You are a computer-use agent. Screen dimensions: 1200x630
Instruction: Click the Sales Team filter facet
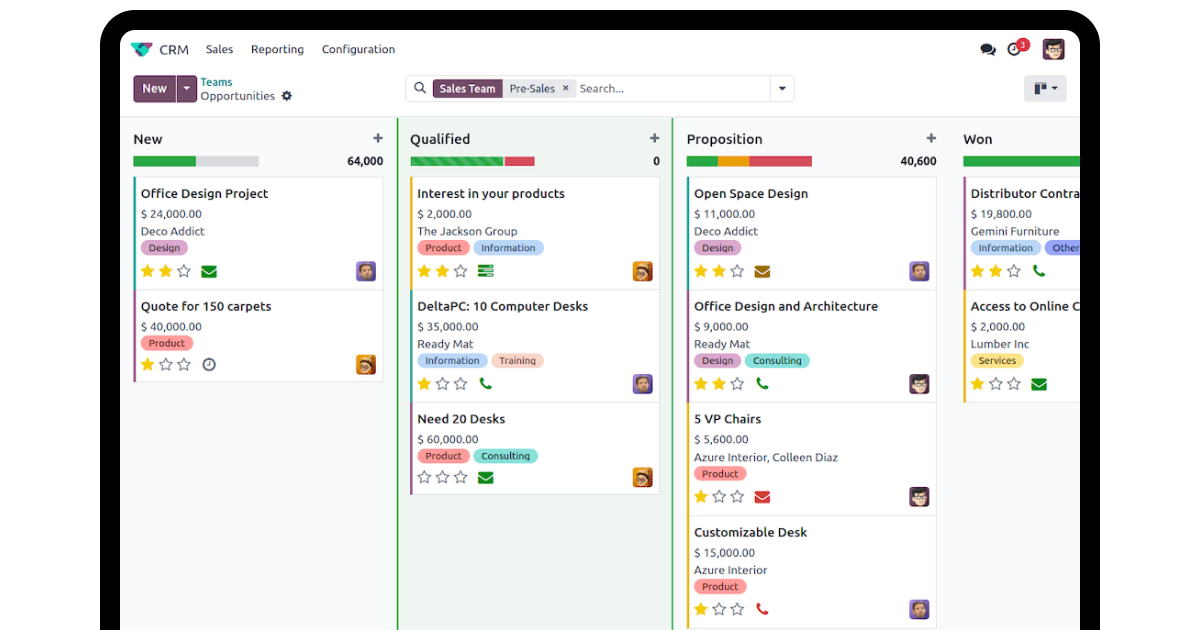[x=467, y=88]
